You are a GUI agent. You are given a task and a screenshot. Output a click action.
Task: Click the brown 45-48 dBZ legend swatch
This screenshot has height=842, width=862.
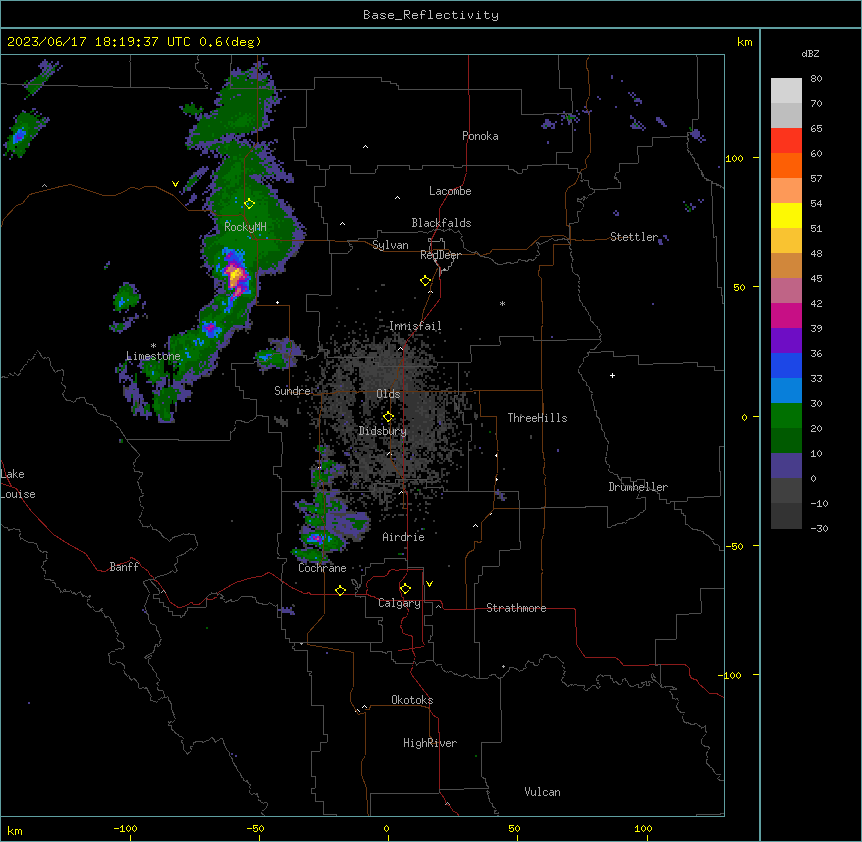786,266
